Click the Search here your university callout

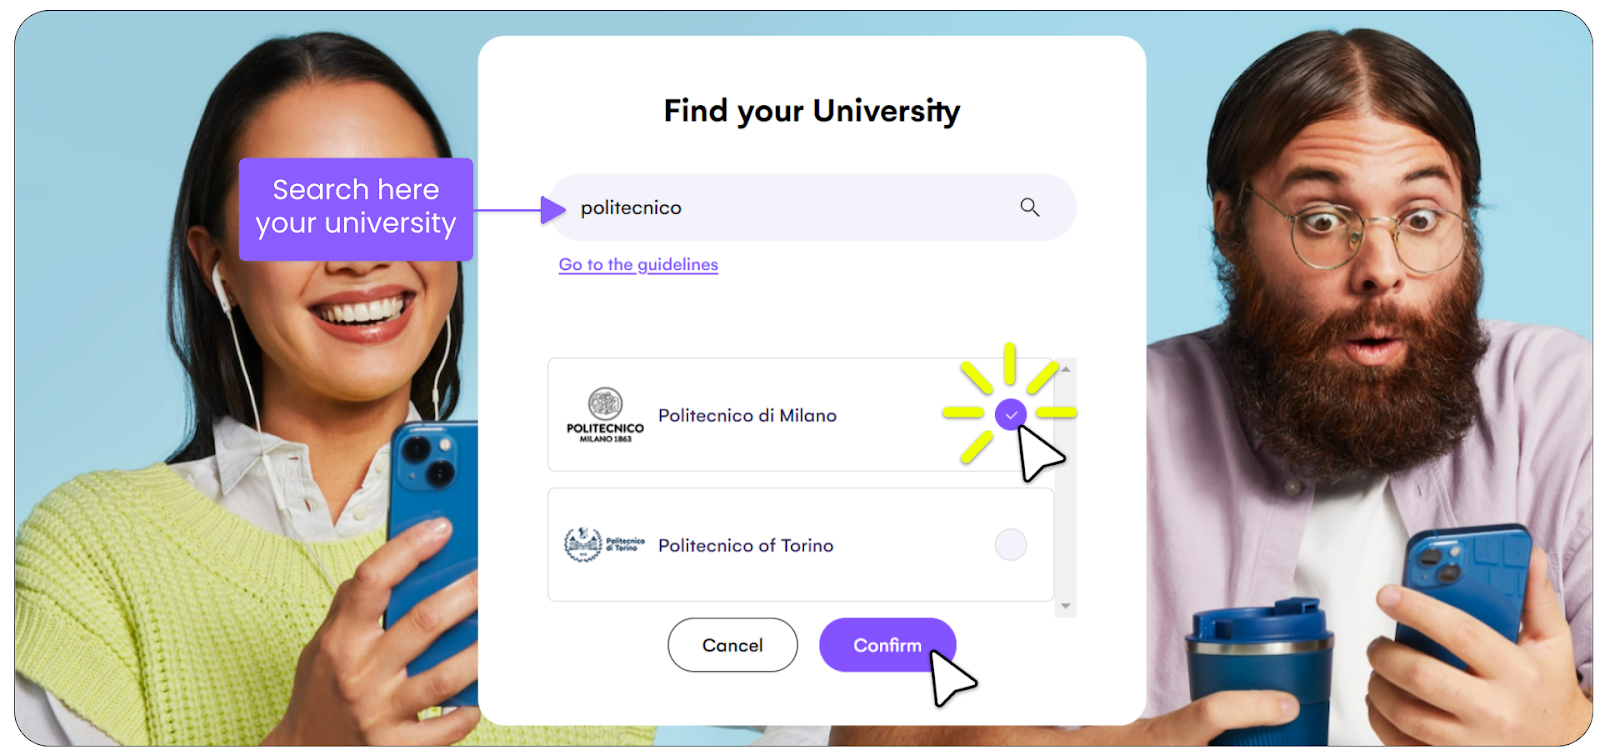pos(356,209)
